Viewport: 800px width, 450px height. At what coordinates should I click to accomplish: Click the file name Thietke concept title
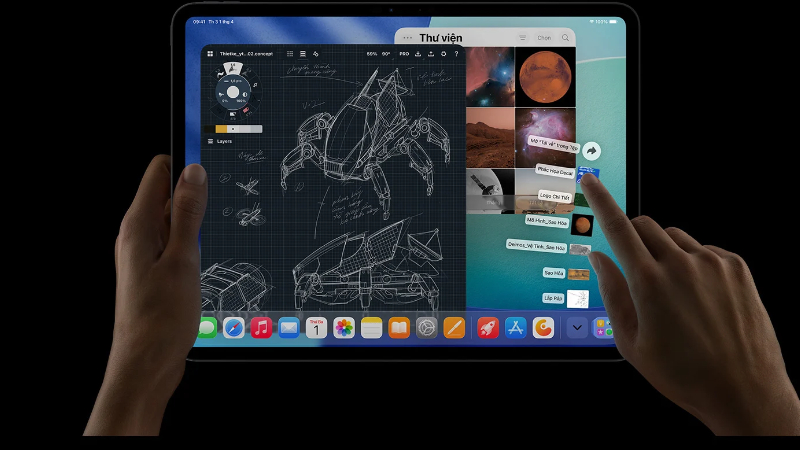point(246,54)
